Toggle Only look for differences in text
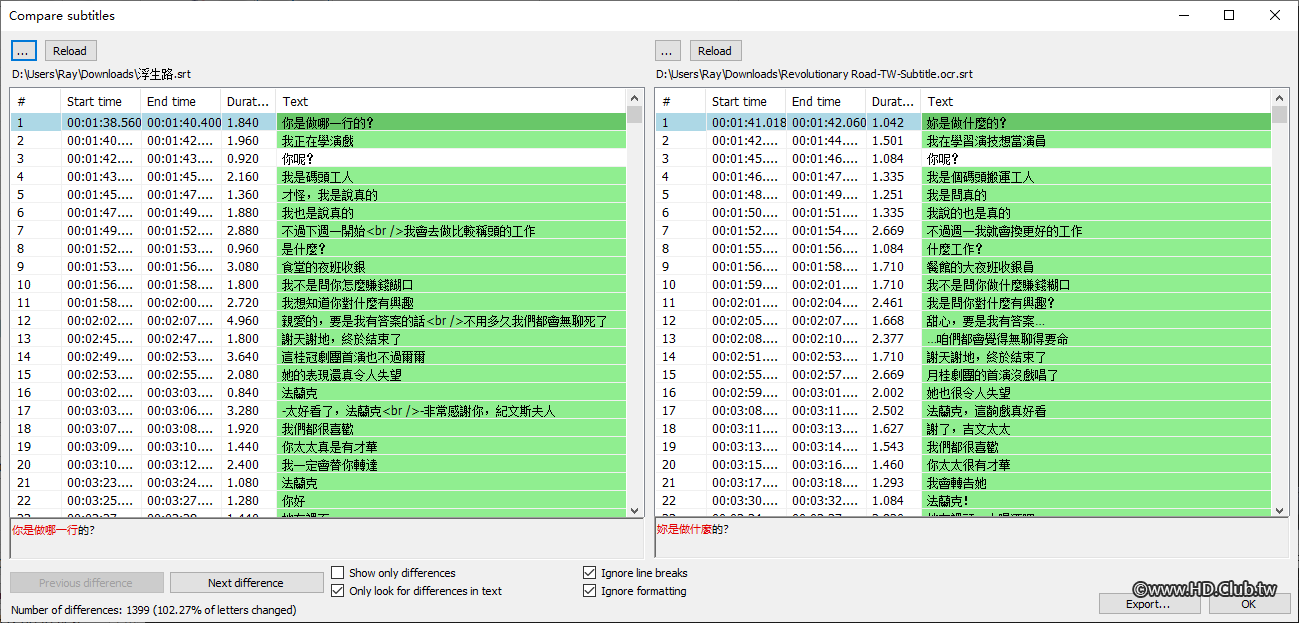 pos(339,591)
